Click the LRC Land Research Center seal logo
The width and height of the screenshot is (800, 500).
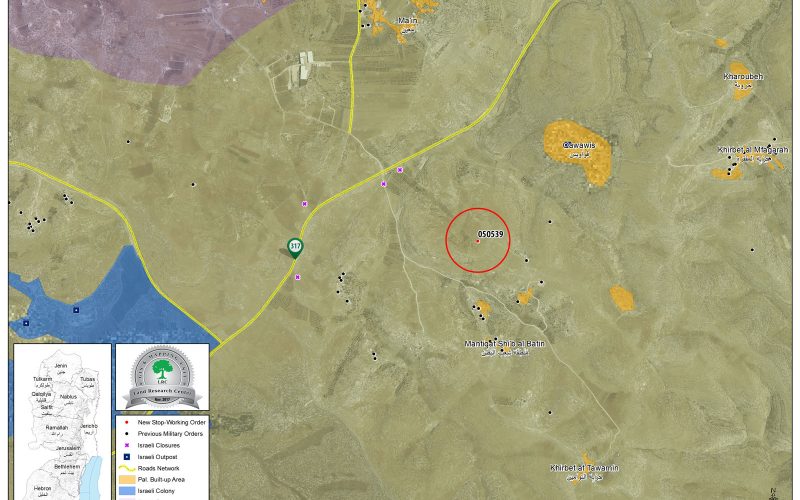tap(162, 377)
